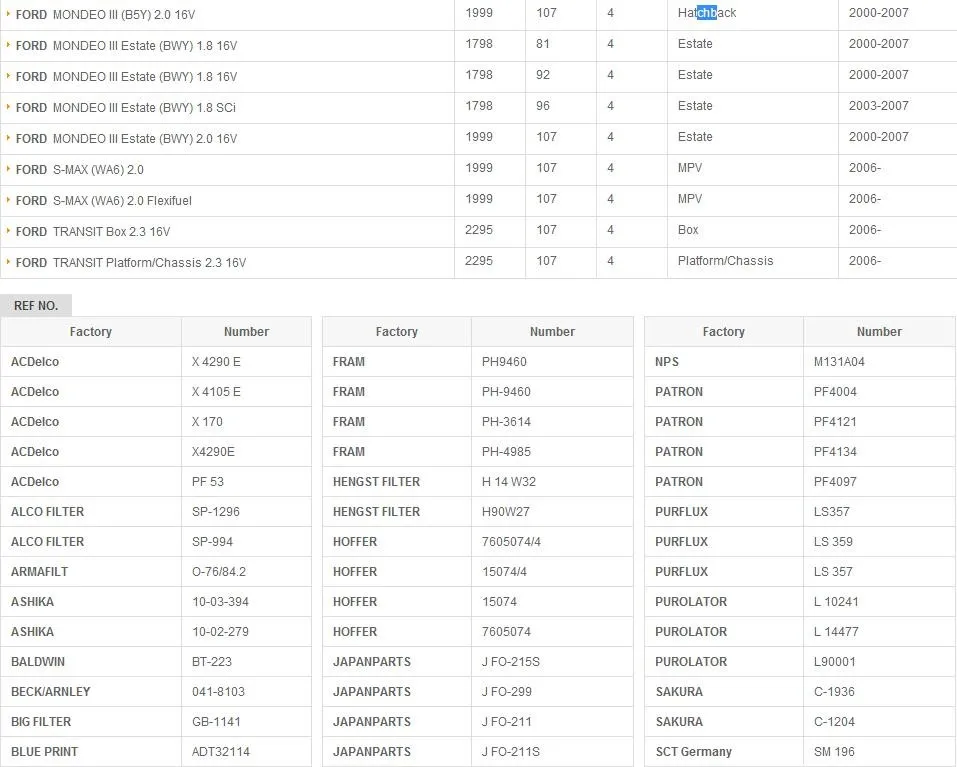
Task: Select FRAM number PH9460
Action: coord(504,362)
